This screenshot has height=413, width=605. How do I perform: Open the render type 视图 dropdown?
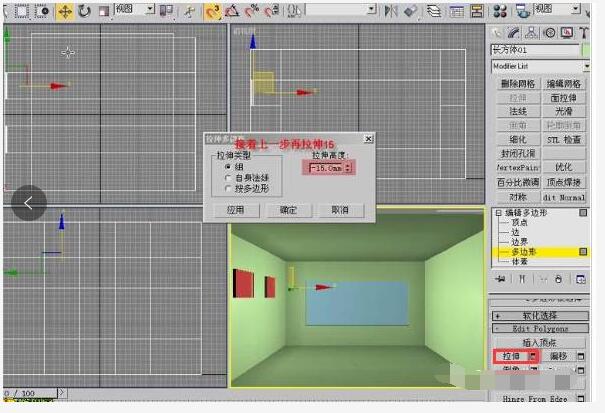[x=576, y=8]
